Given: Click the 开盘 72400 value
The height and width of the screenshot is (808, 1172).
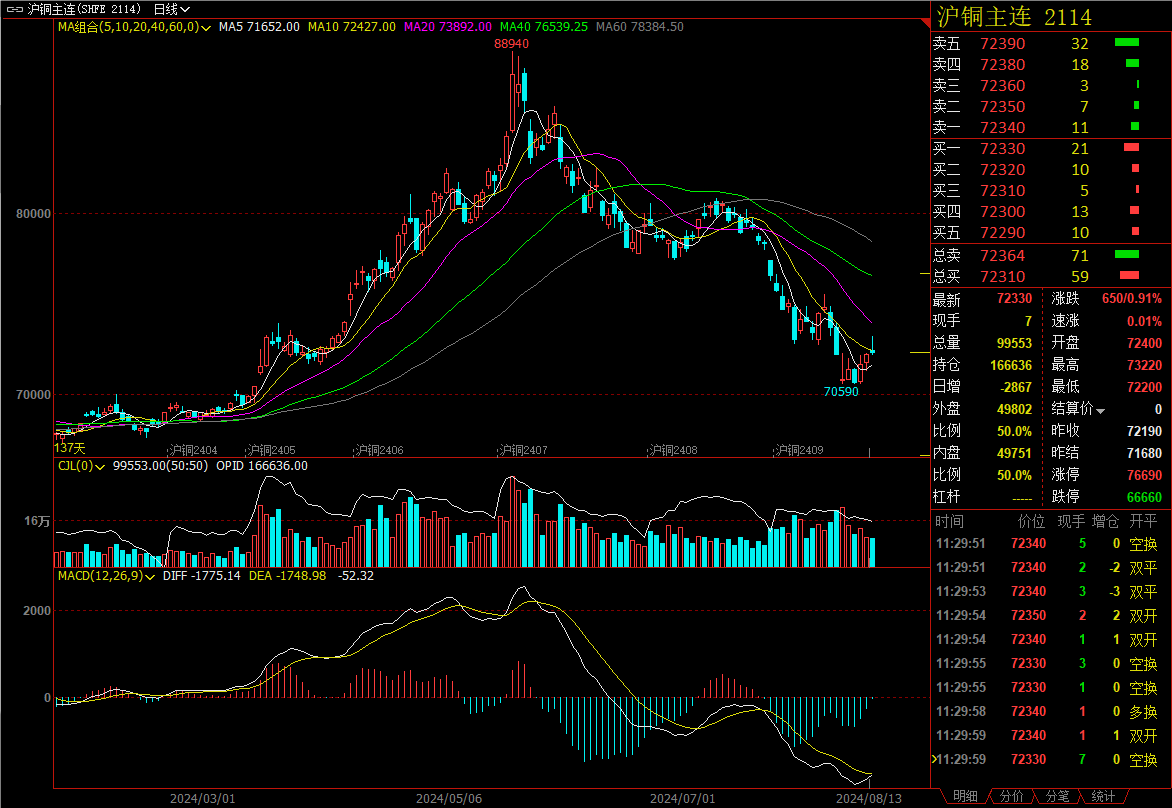Looking at the screenshot, I should (x=1144, y=343).
